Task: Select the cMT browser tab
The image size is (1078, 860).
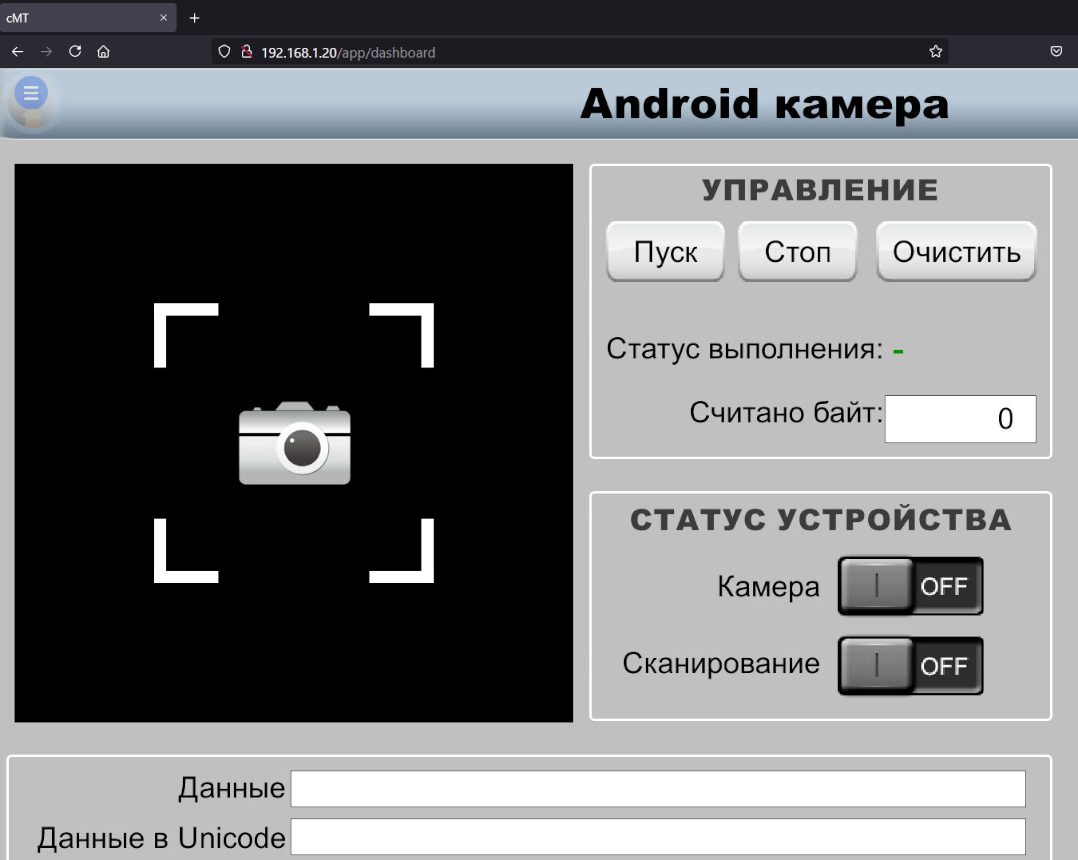Action: coord(80,18)
